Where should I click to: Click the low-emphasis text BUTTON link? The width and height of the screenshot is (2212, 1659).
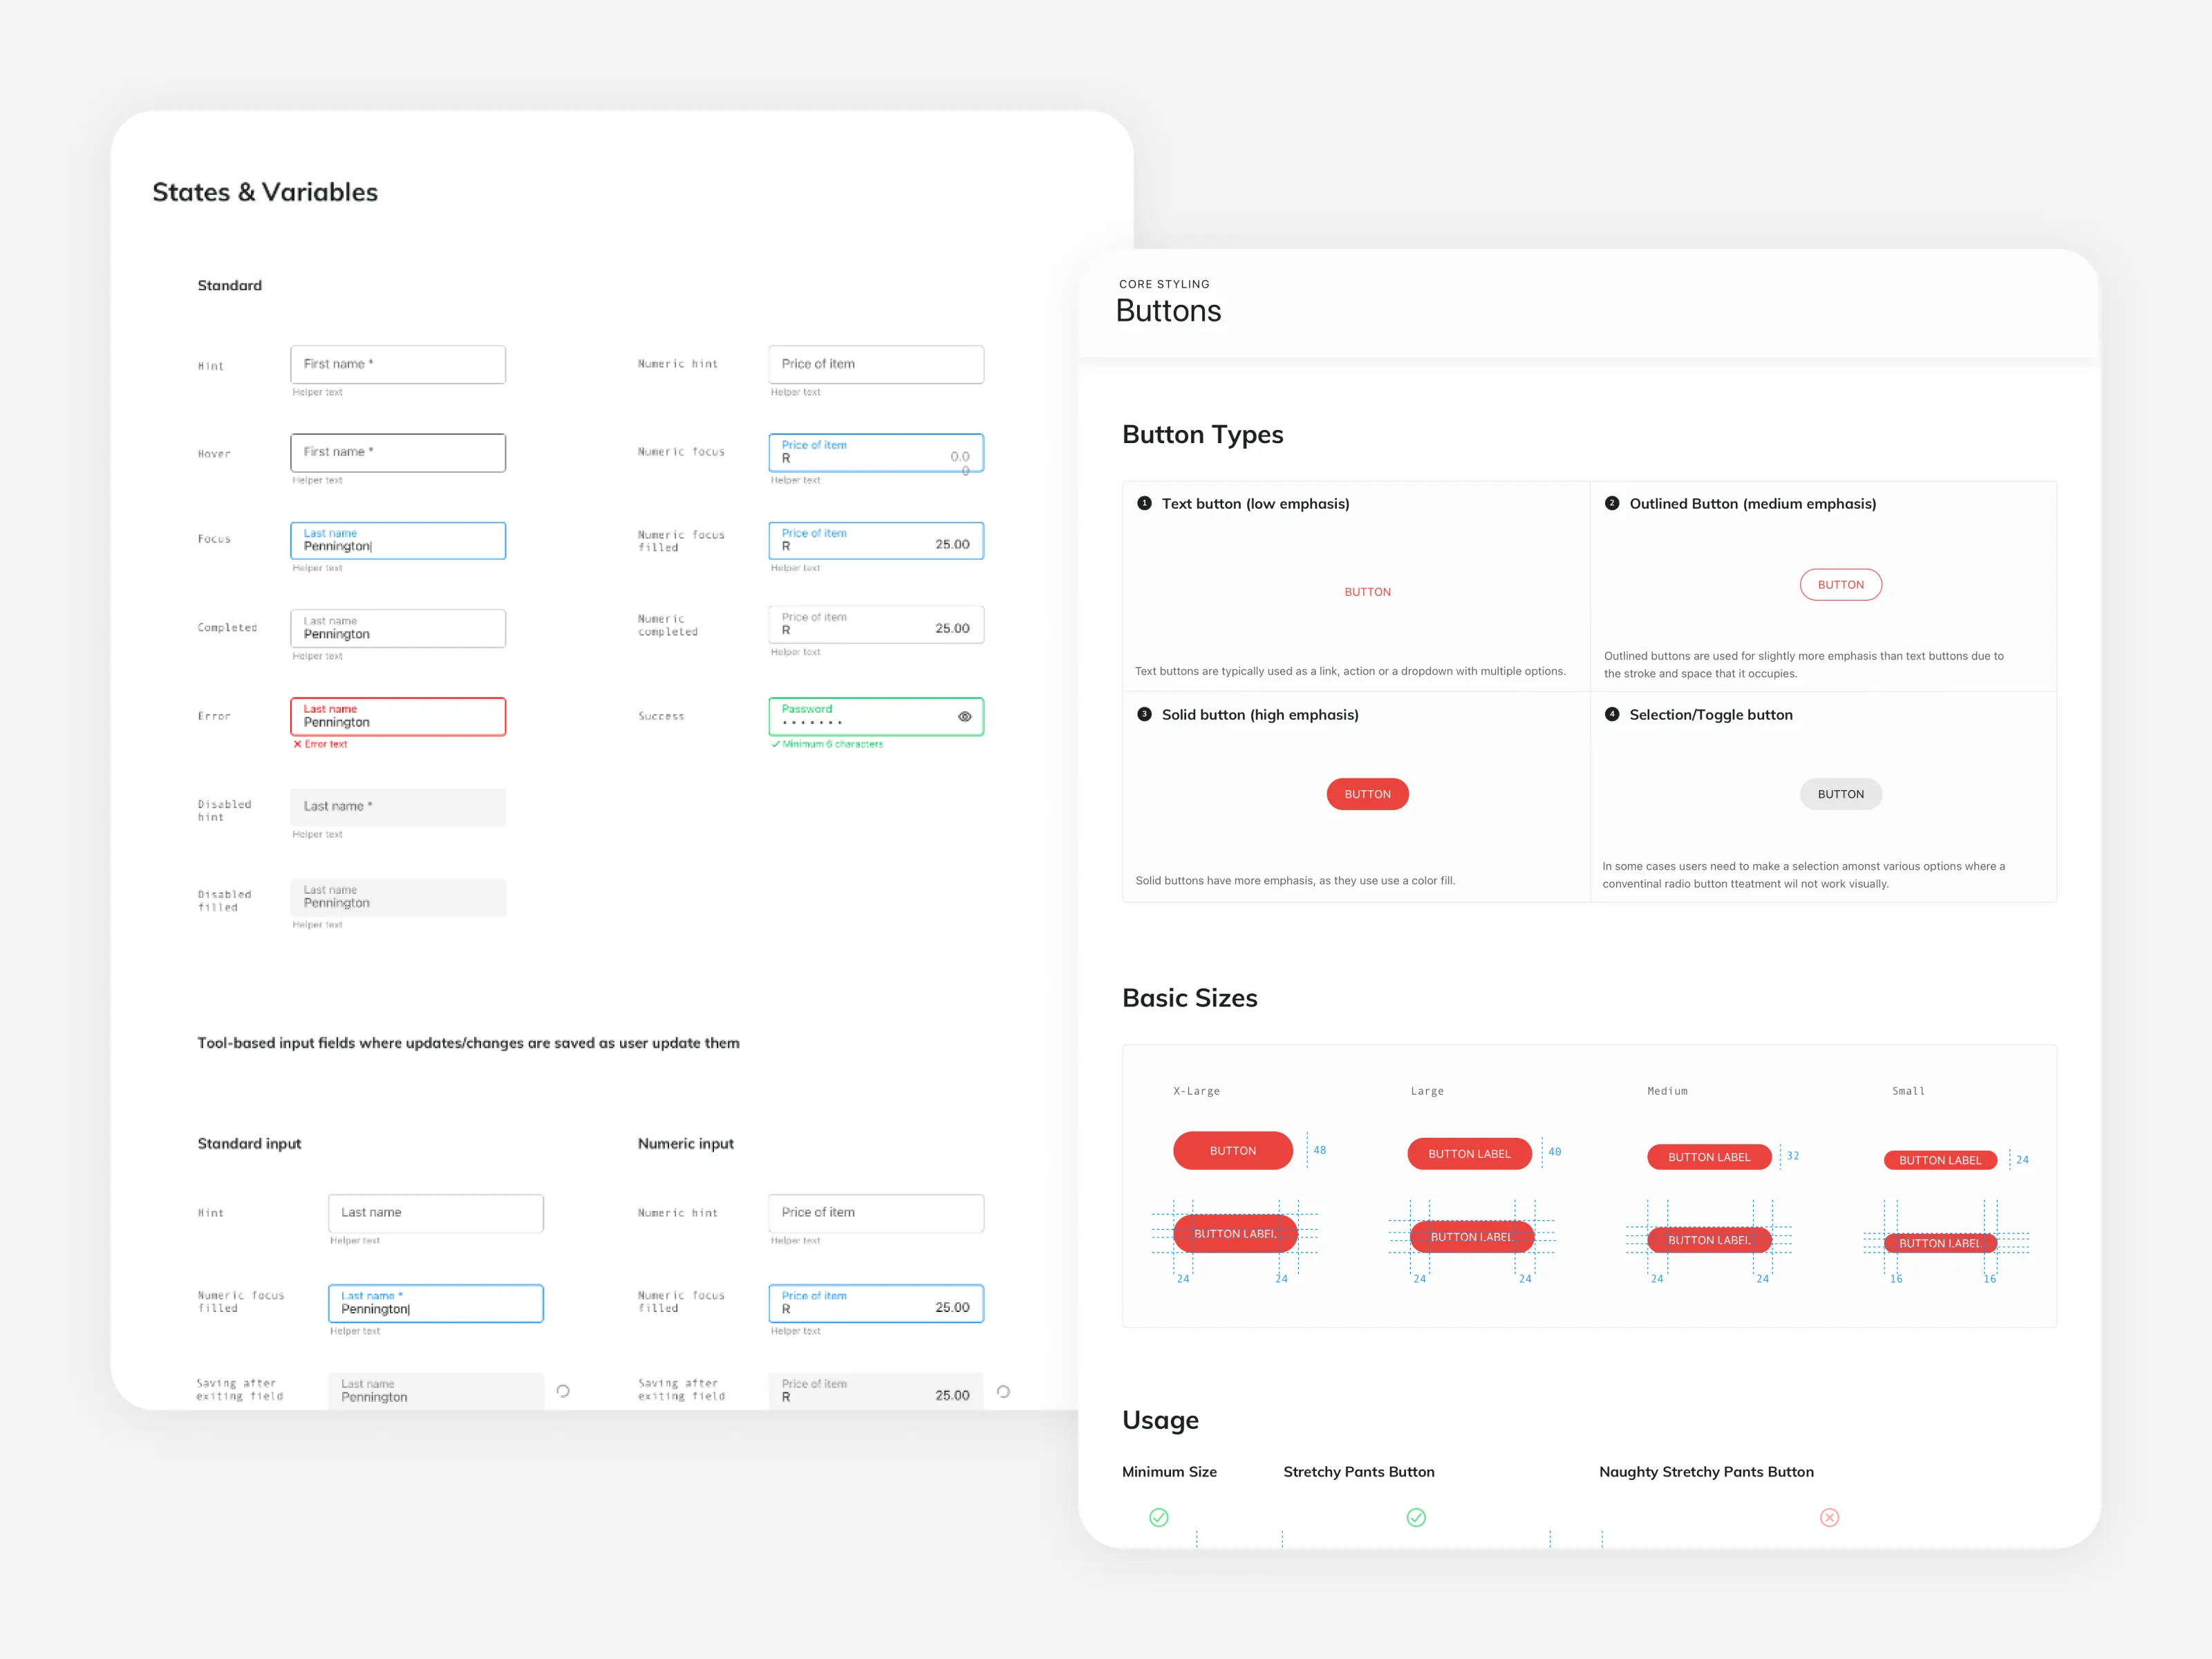[x=1367, y=591]
